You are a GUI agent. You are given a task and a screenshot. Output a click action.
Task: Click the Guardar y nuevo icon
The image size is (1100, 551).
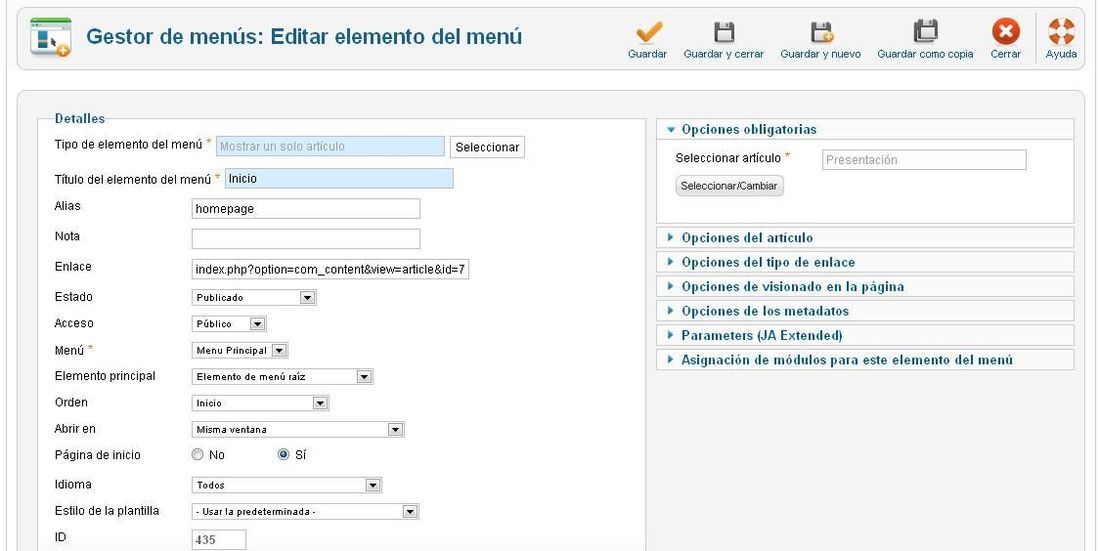(x=821, y=32)
